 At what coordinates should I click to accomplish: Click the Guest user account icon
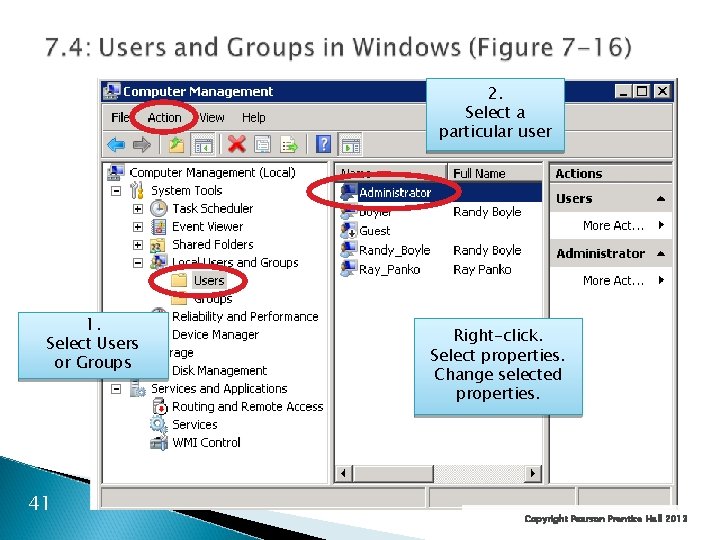(x=349, y=231)
